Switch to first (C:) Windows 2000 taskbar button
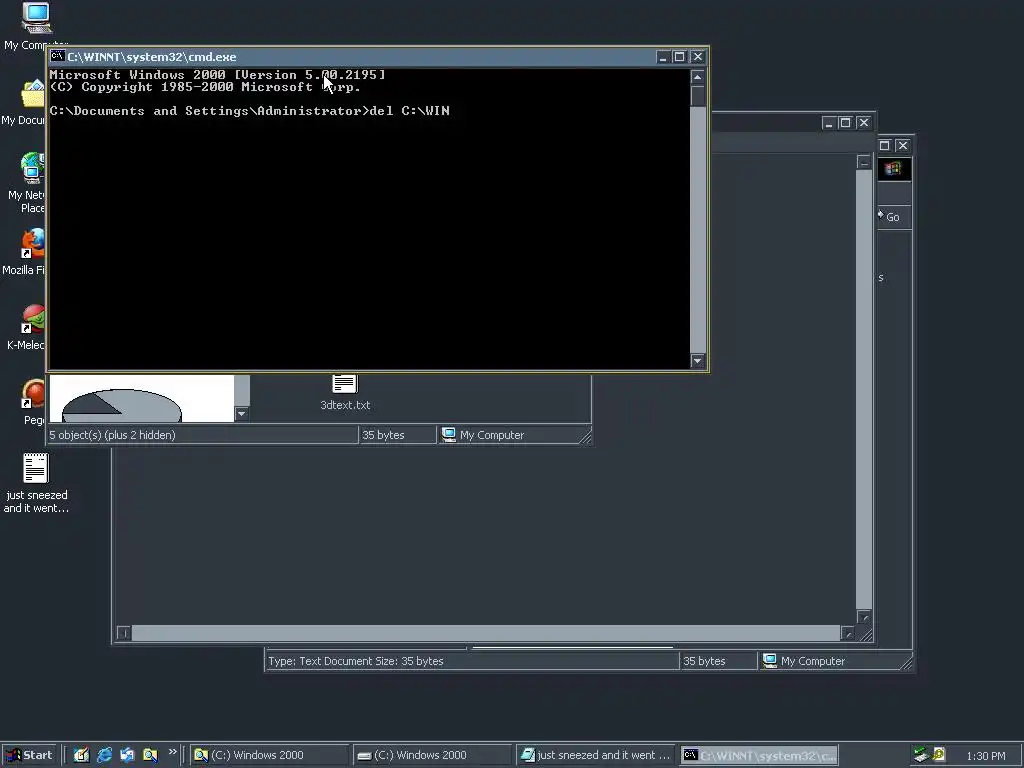1024x768 pixels. point(270,755)
